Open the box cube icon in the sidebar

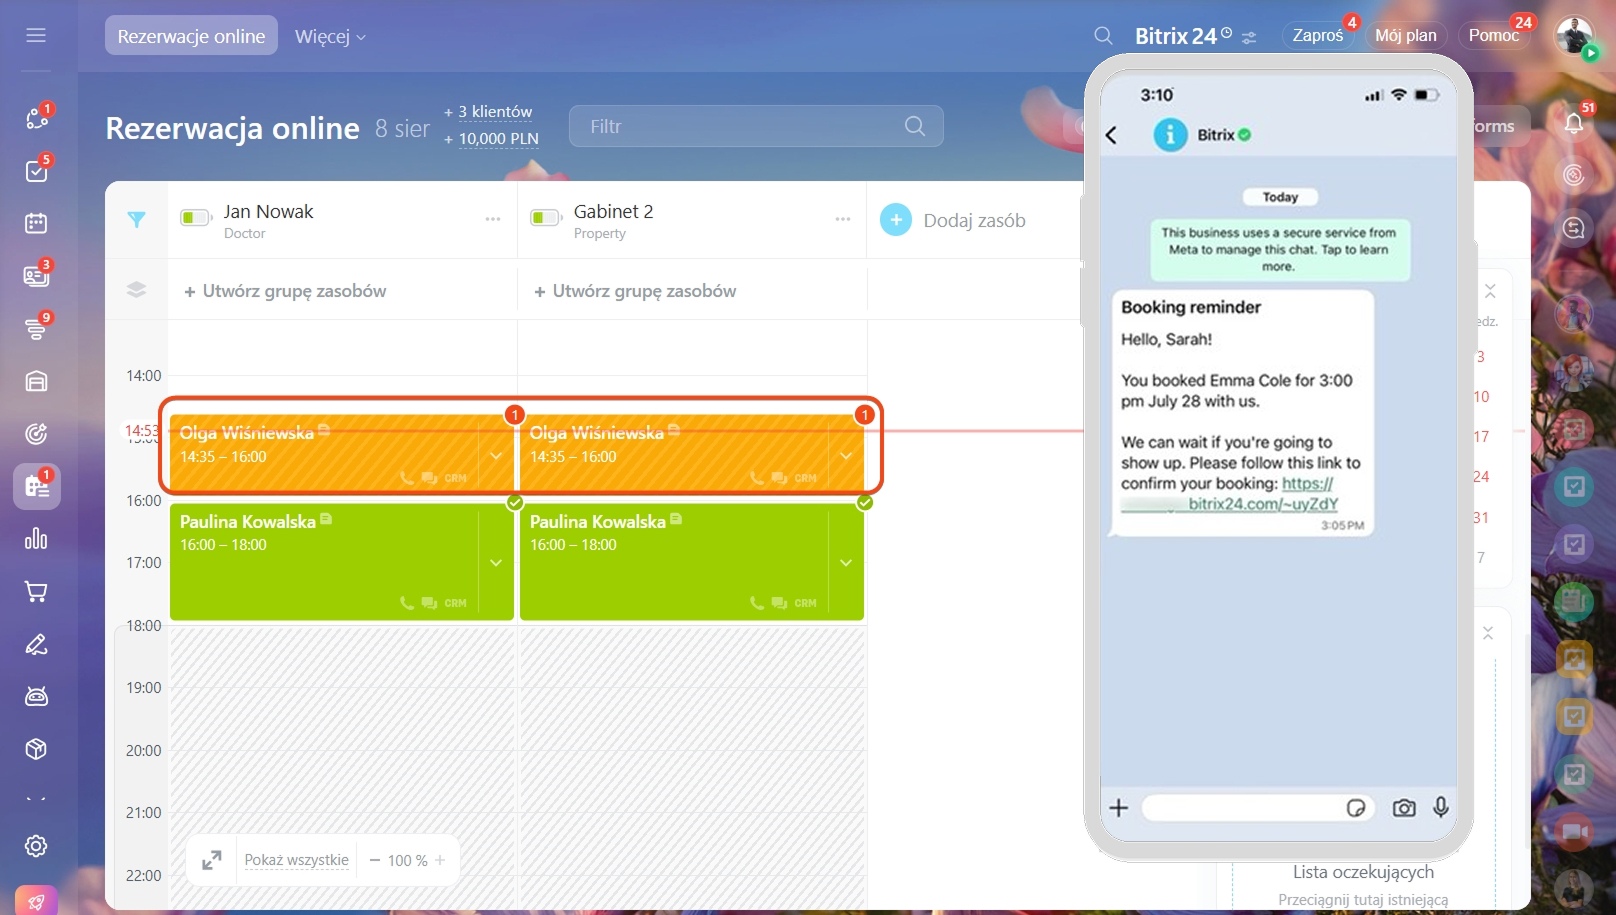click(x=37, y=749)
